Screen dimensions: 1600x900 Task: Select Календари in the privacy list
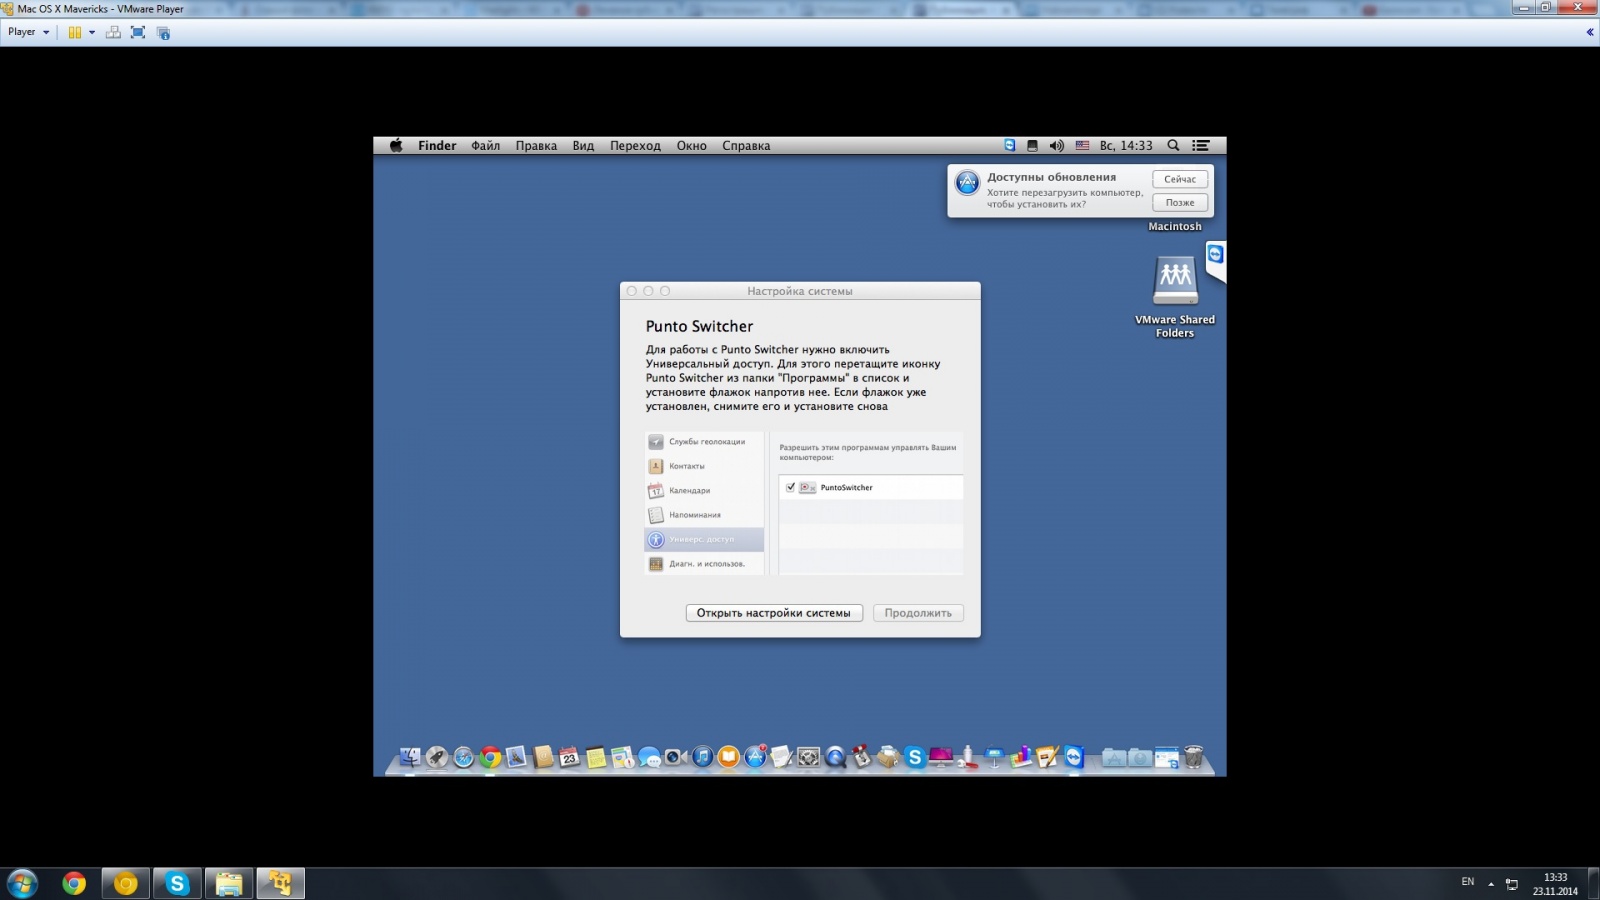(x=704, y=490)
